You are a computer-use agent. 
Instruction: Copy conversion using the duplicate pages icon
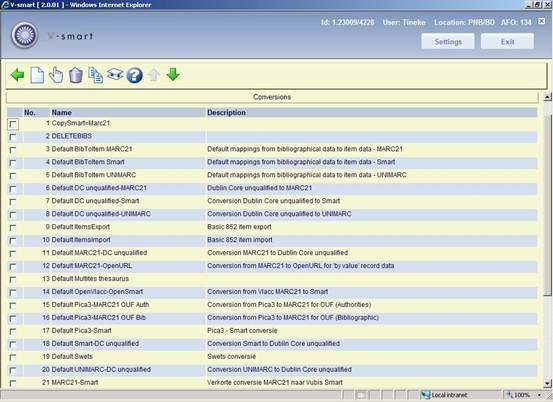coord(95,75)
